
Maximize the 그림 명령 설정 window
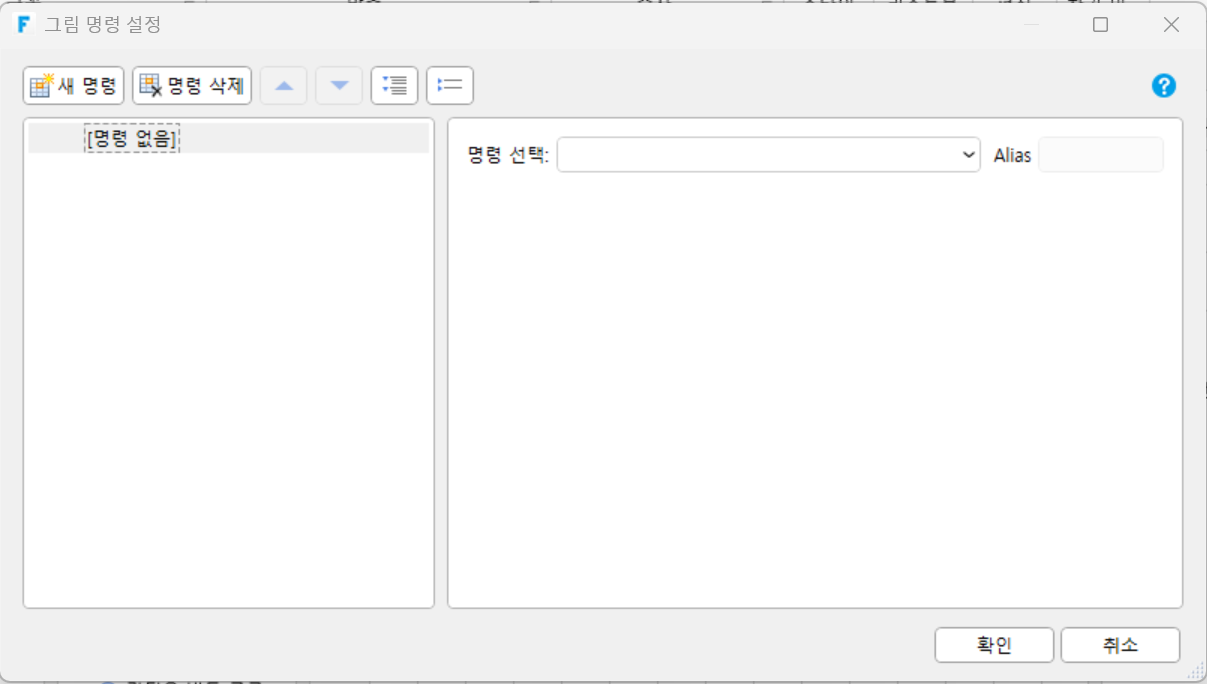1100,25
